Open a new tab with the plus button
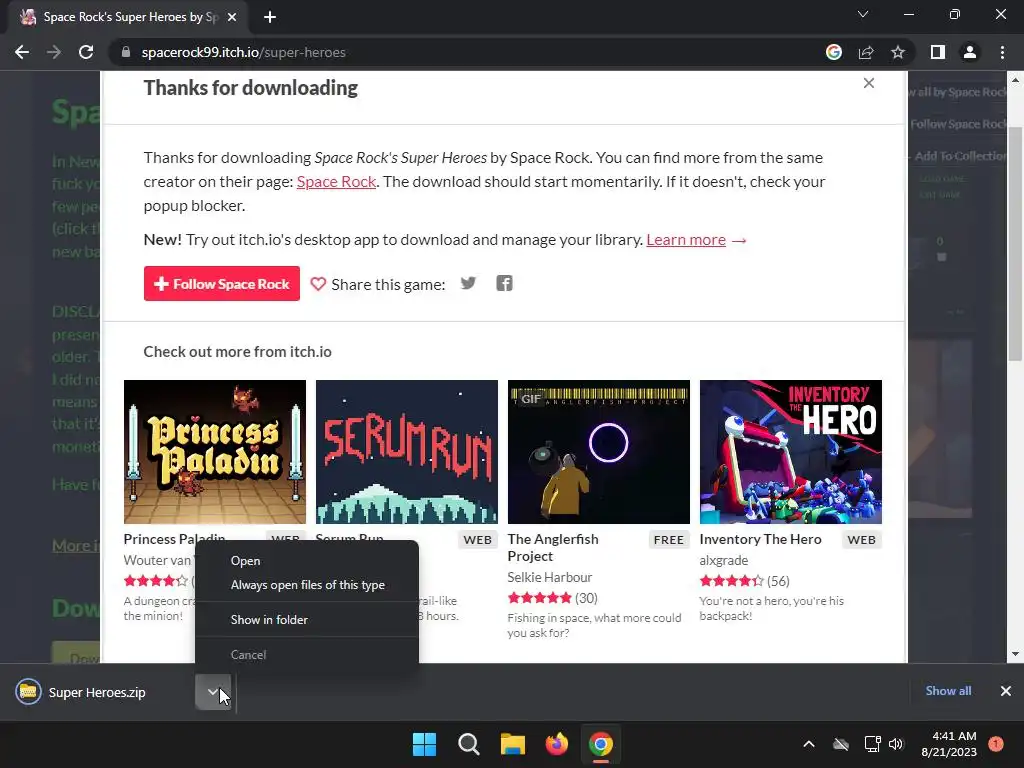This screenshot has height=768, width=1024. (270, 17)
